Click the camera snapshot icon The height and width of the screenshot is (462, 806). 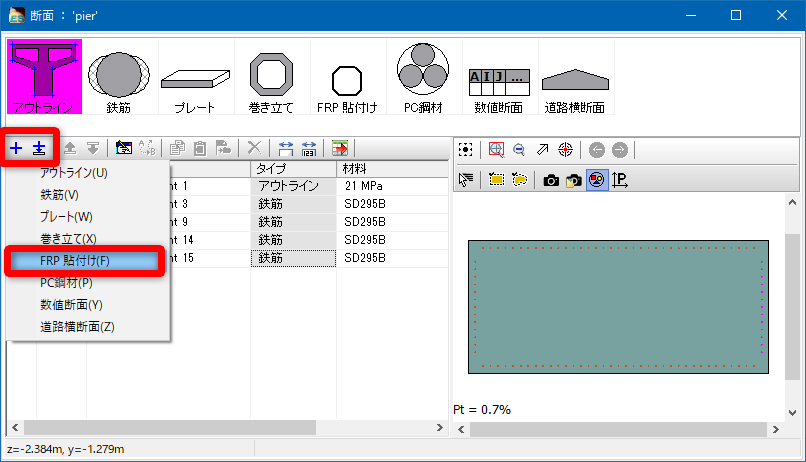(x=551, y=180)
